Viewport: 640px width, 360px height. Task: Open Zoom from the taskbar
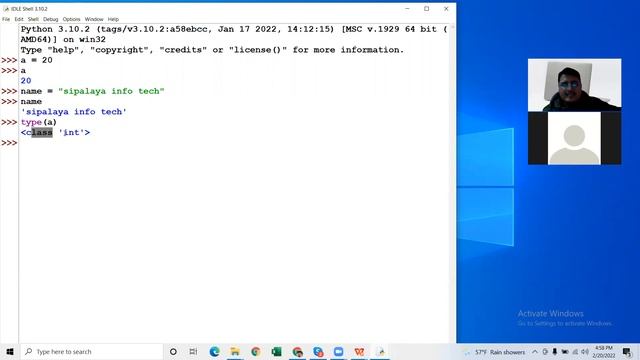pyautogui.click(x=338, y=351)
